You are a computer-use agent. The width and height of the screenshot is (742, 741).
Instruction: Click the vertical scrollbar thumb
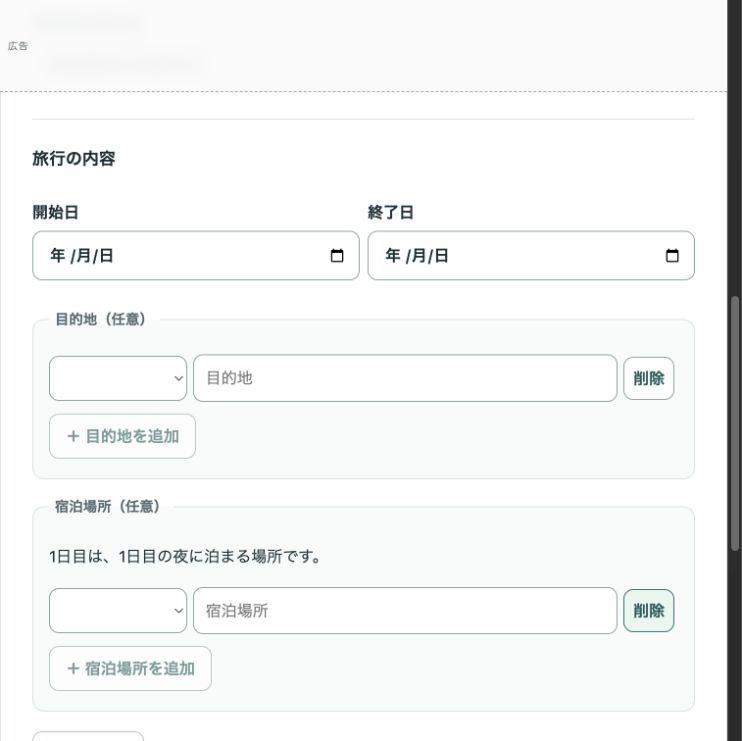[734, 423]
